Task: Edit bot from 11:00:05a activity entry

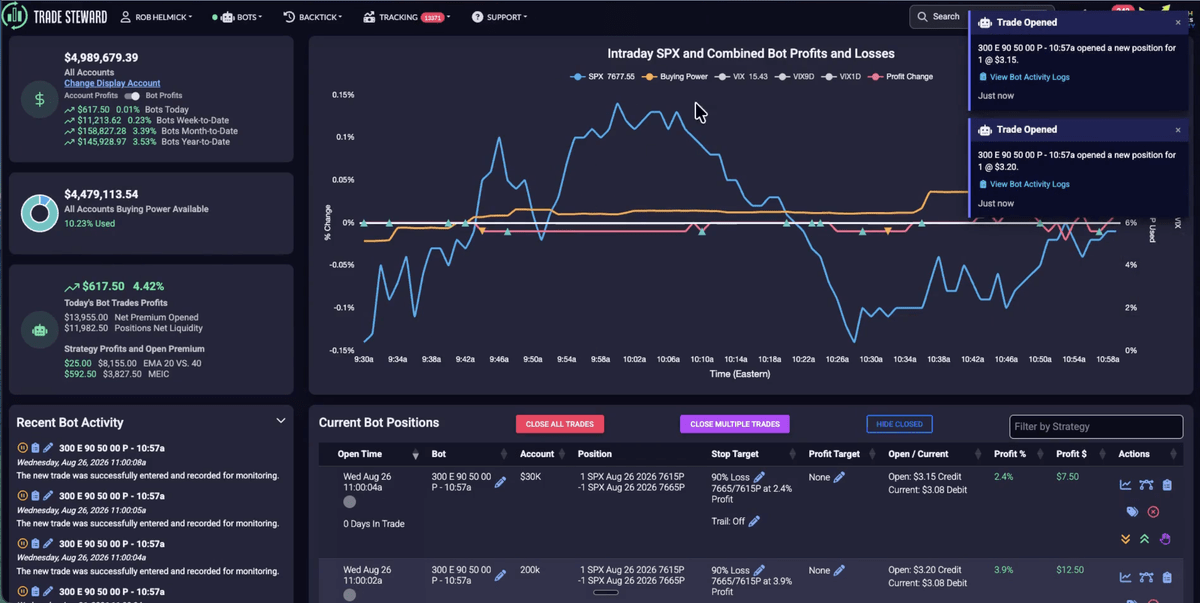Action: [48, 495]
